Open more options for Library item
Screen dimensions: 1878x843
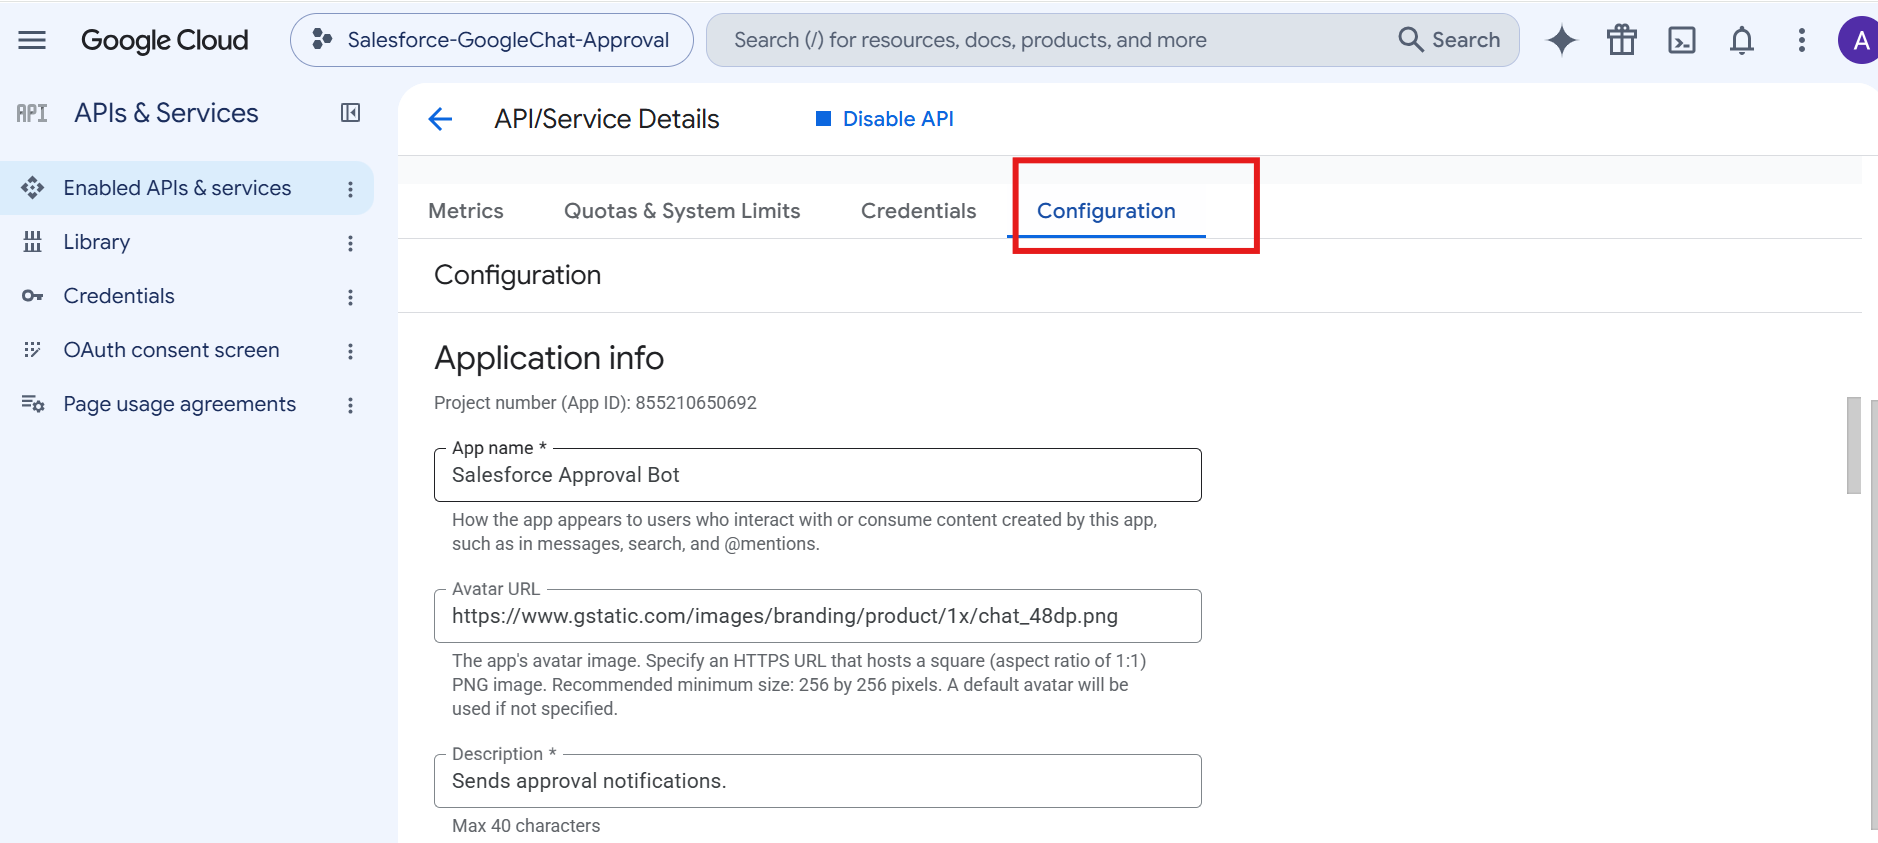350,243
